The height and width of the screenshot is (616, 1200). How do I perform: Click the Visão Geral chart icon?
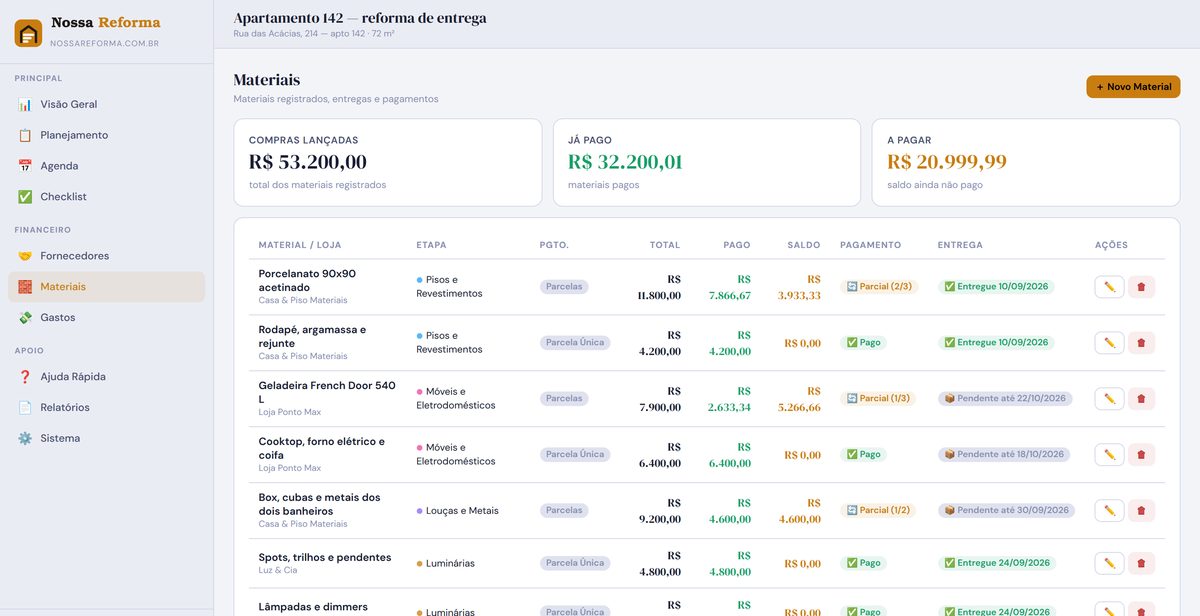click(25, 104)
